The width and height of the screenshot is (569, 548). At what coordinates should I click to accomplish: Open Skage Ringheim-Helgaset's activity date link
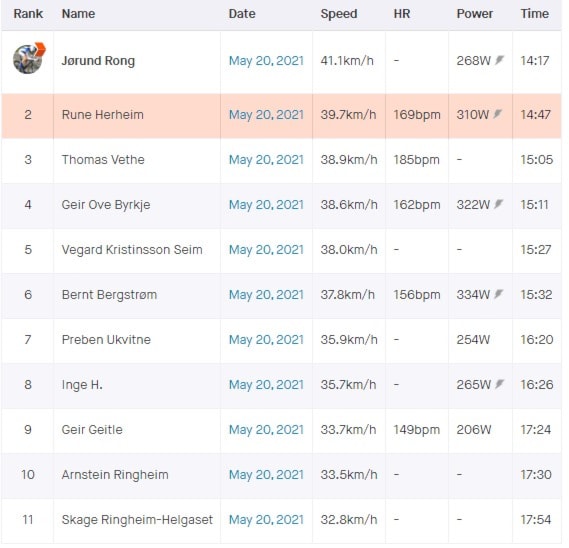[x=266, y=520]
